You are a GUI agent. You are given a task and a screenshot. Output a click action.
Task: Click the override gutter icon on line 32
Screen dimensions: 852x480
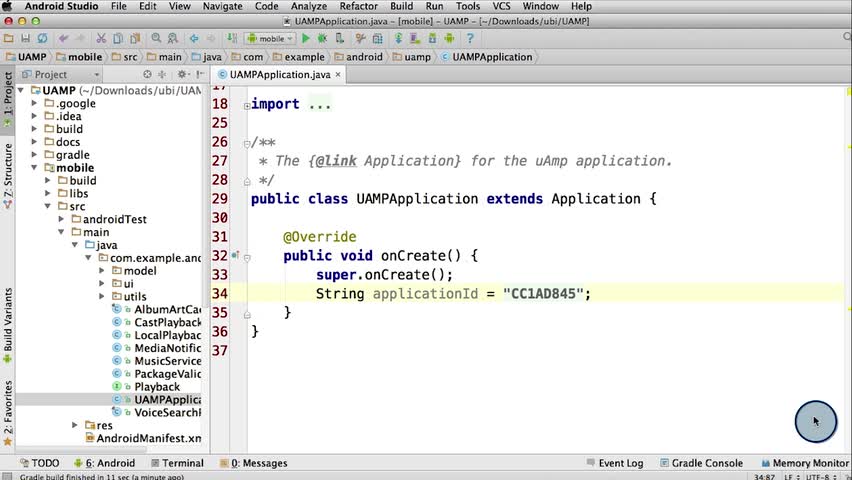point(235,255)
